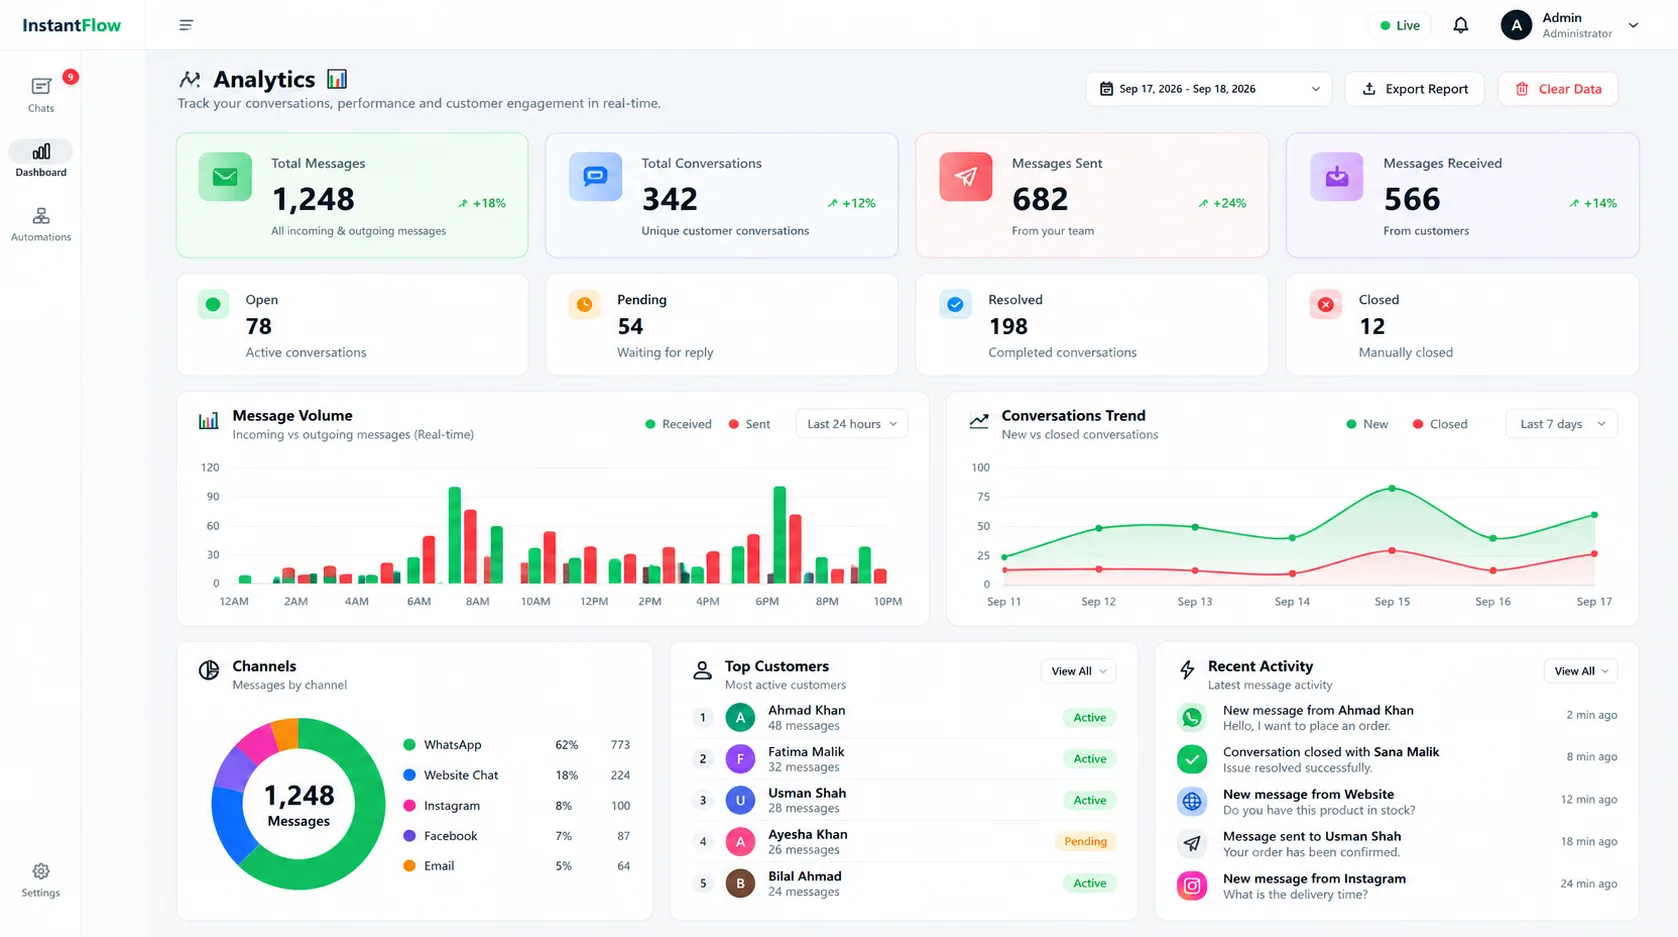This screenshot has width=1678, height=937.
Task: Click the Resolved checkmark icon
Action: [x=955, y=304]
